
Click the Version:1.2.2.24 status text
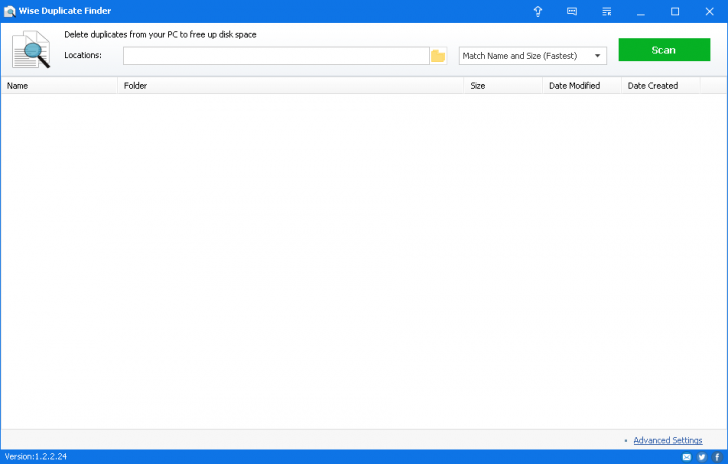tap(36, 457)
